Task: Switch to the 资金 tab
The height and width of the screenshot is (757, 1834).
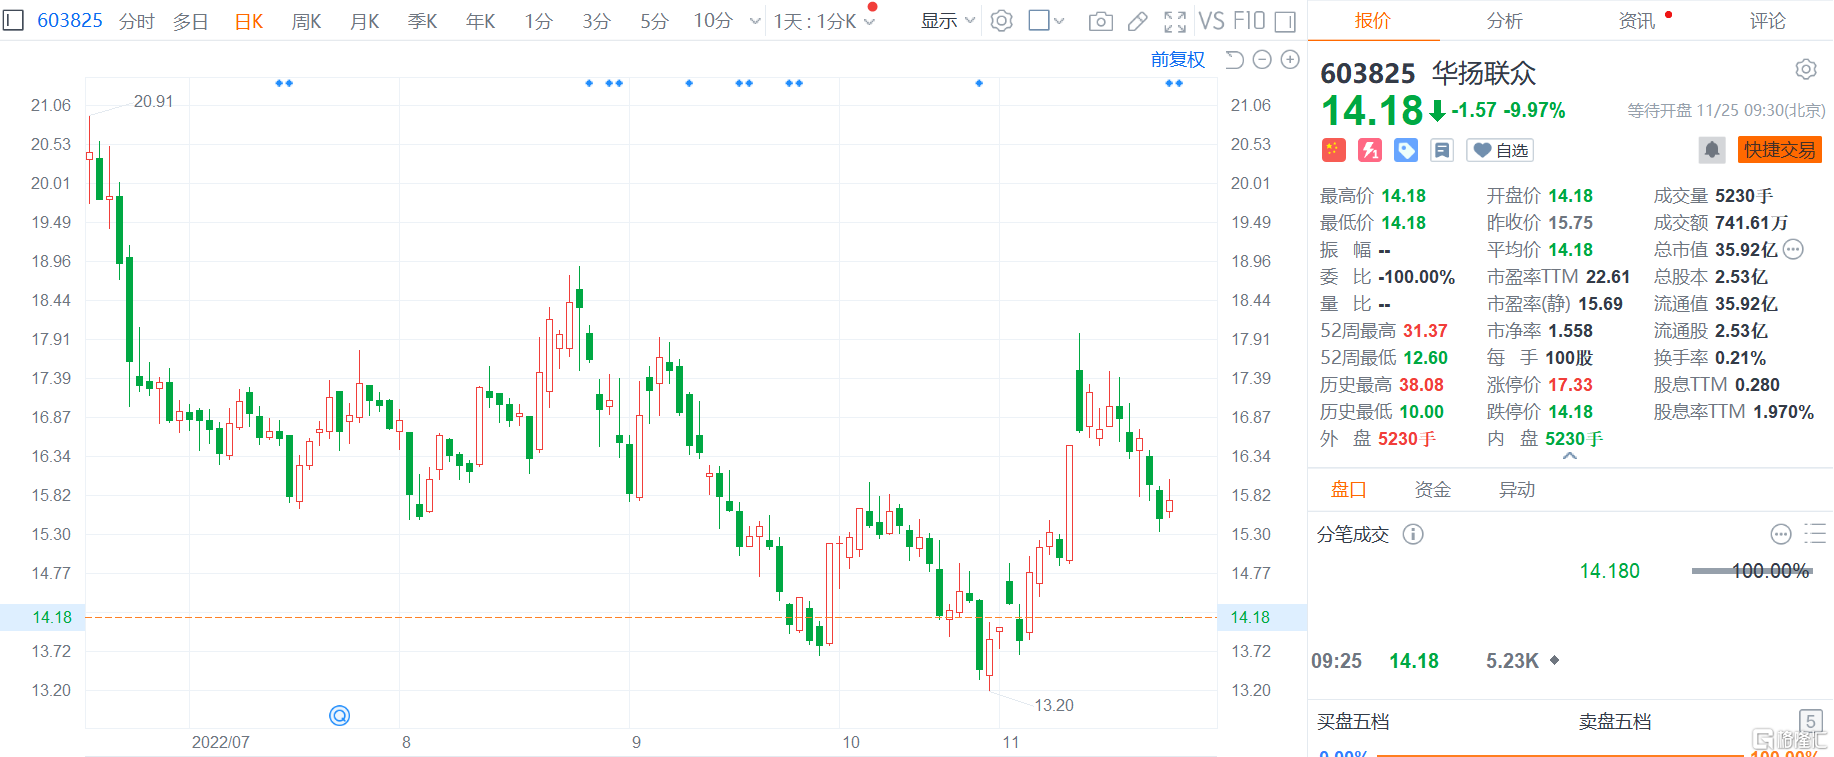Action: click(1432, 490)
